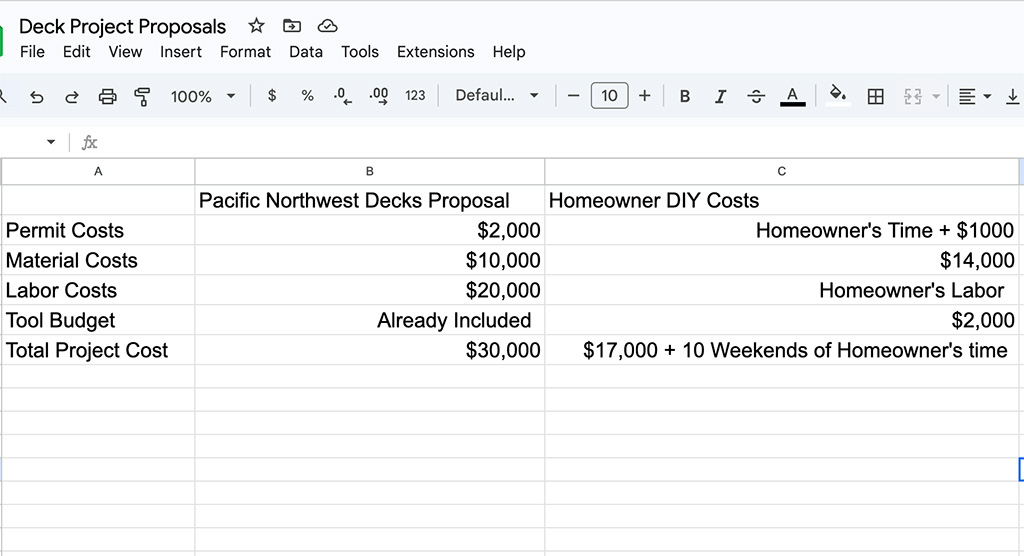
Task: Click the redo arrow
Action: click(72, 97)
